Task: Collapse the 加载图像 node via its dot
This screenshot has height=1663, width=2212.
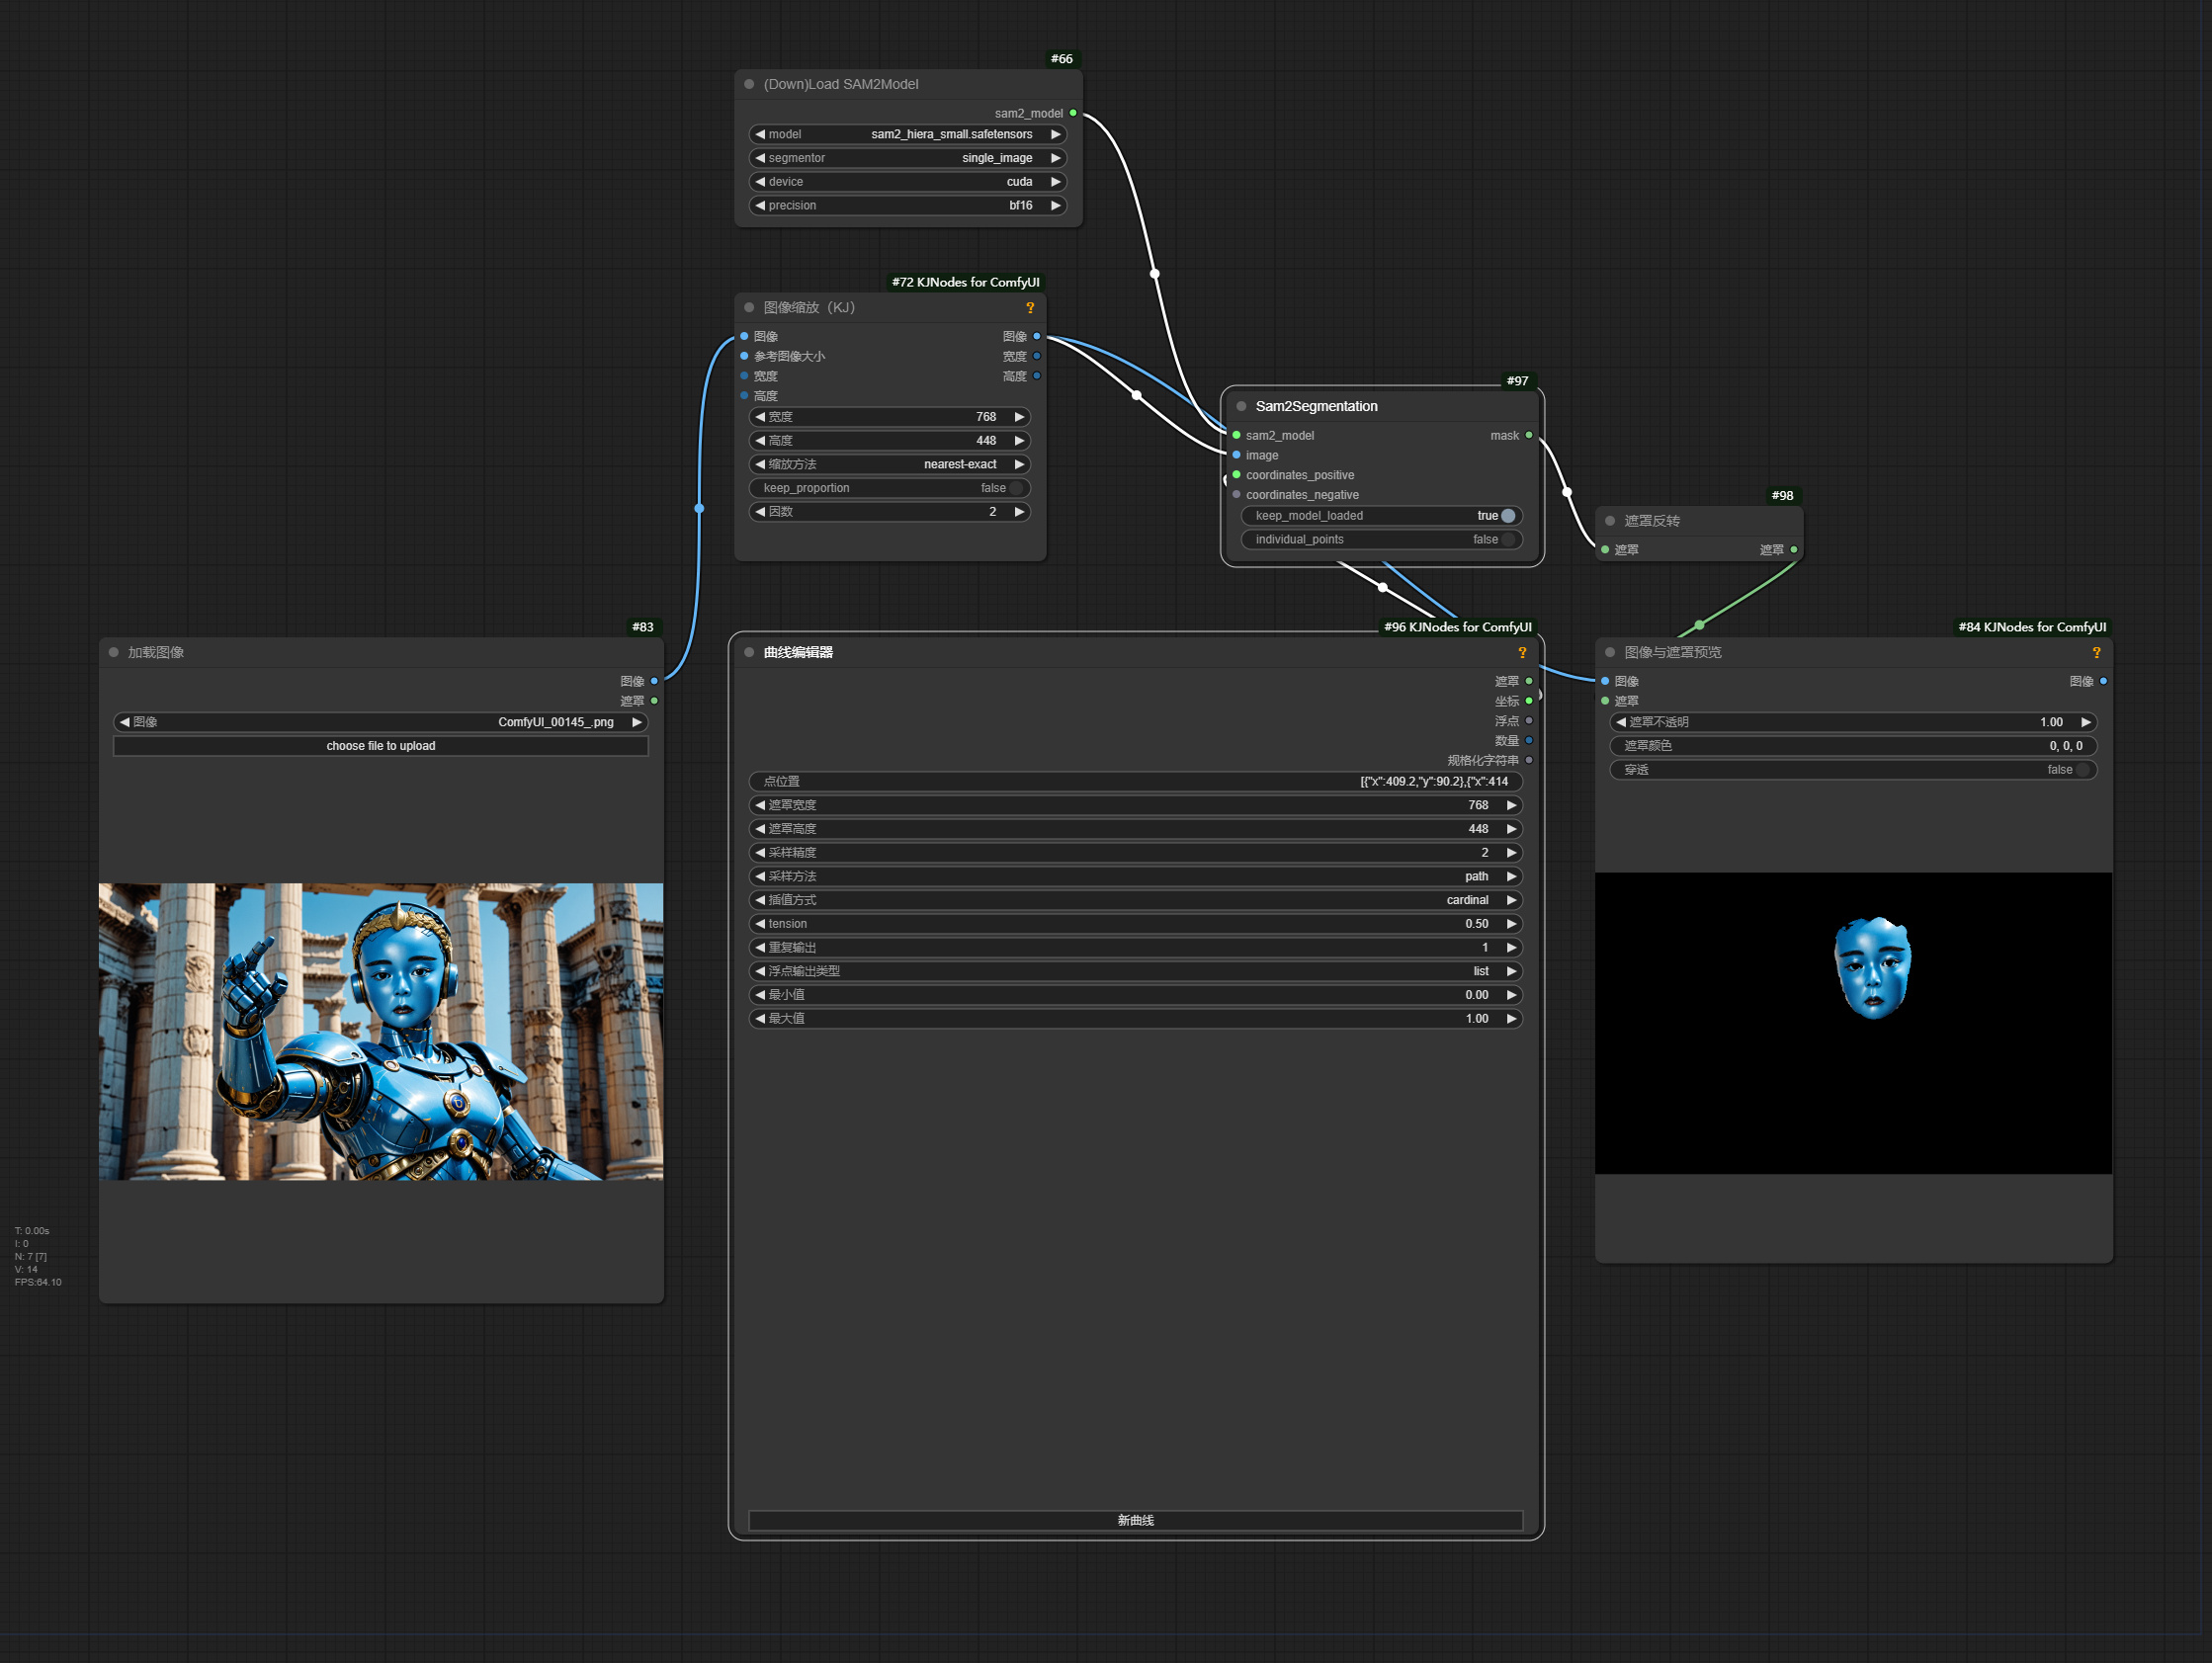Action: (113, 652)
